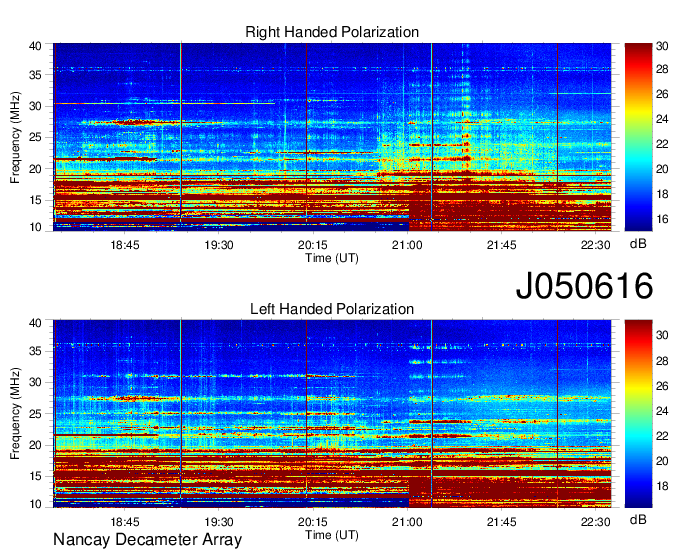
Task: Click the "35" frequency tick of the Right Handed plot
Action: coord(35,75)
